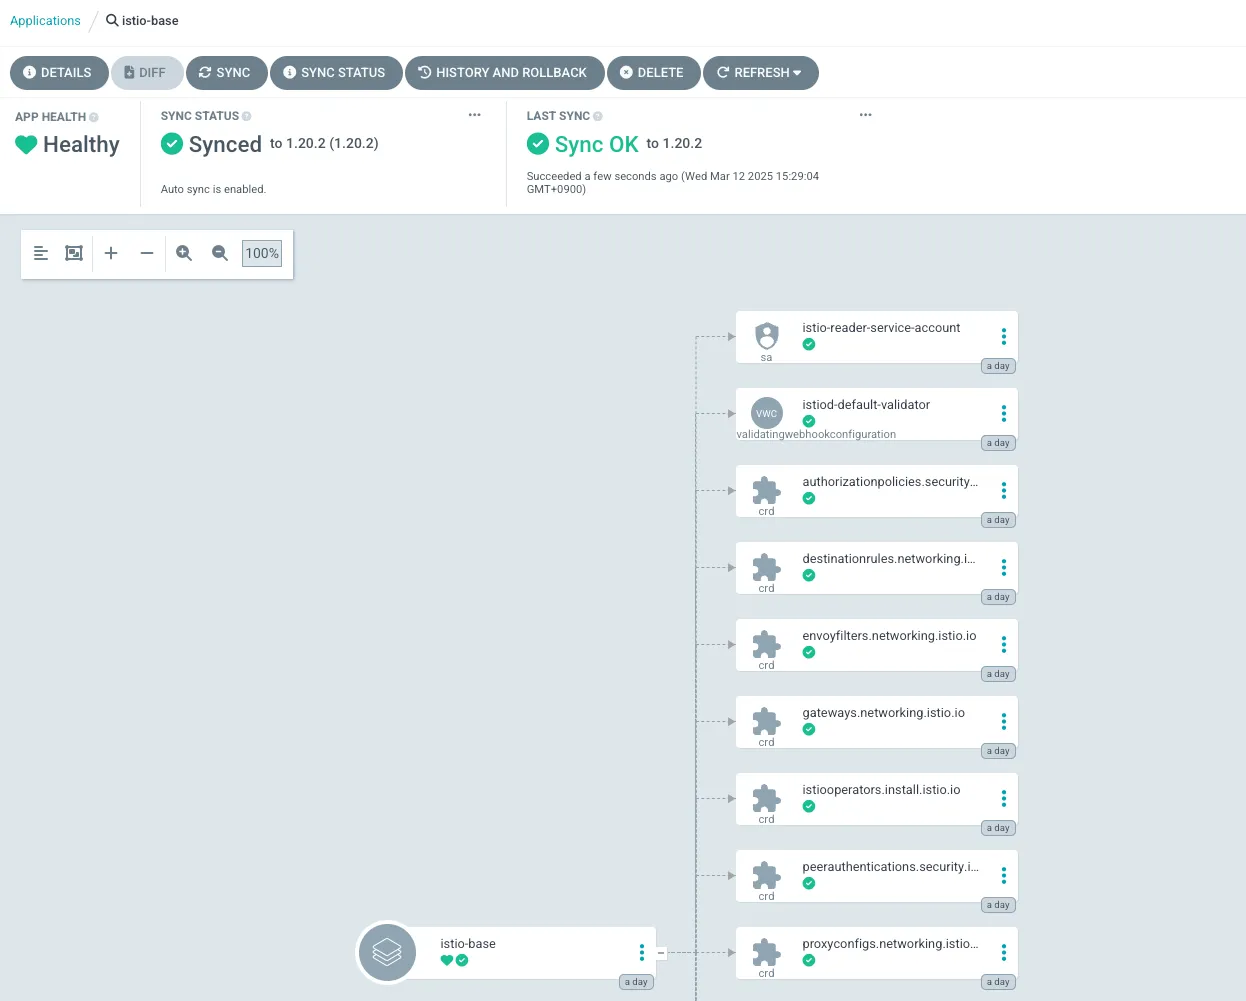Zoom out the resource graph
Screen dimensions: 1246x1001
click(220, 253)
